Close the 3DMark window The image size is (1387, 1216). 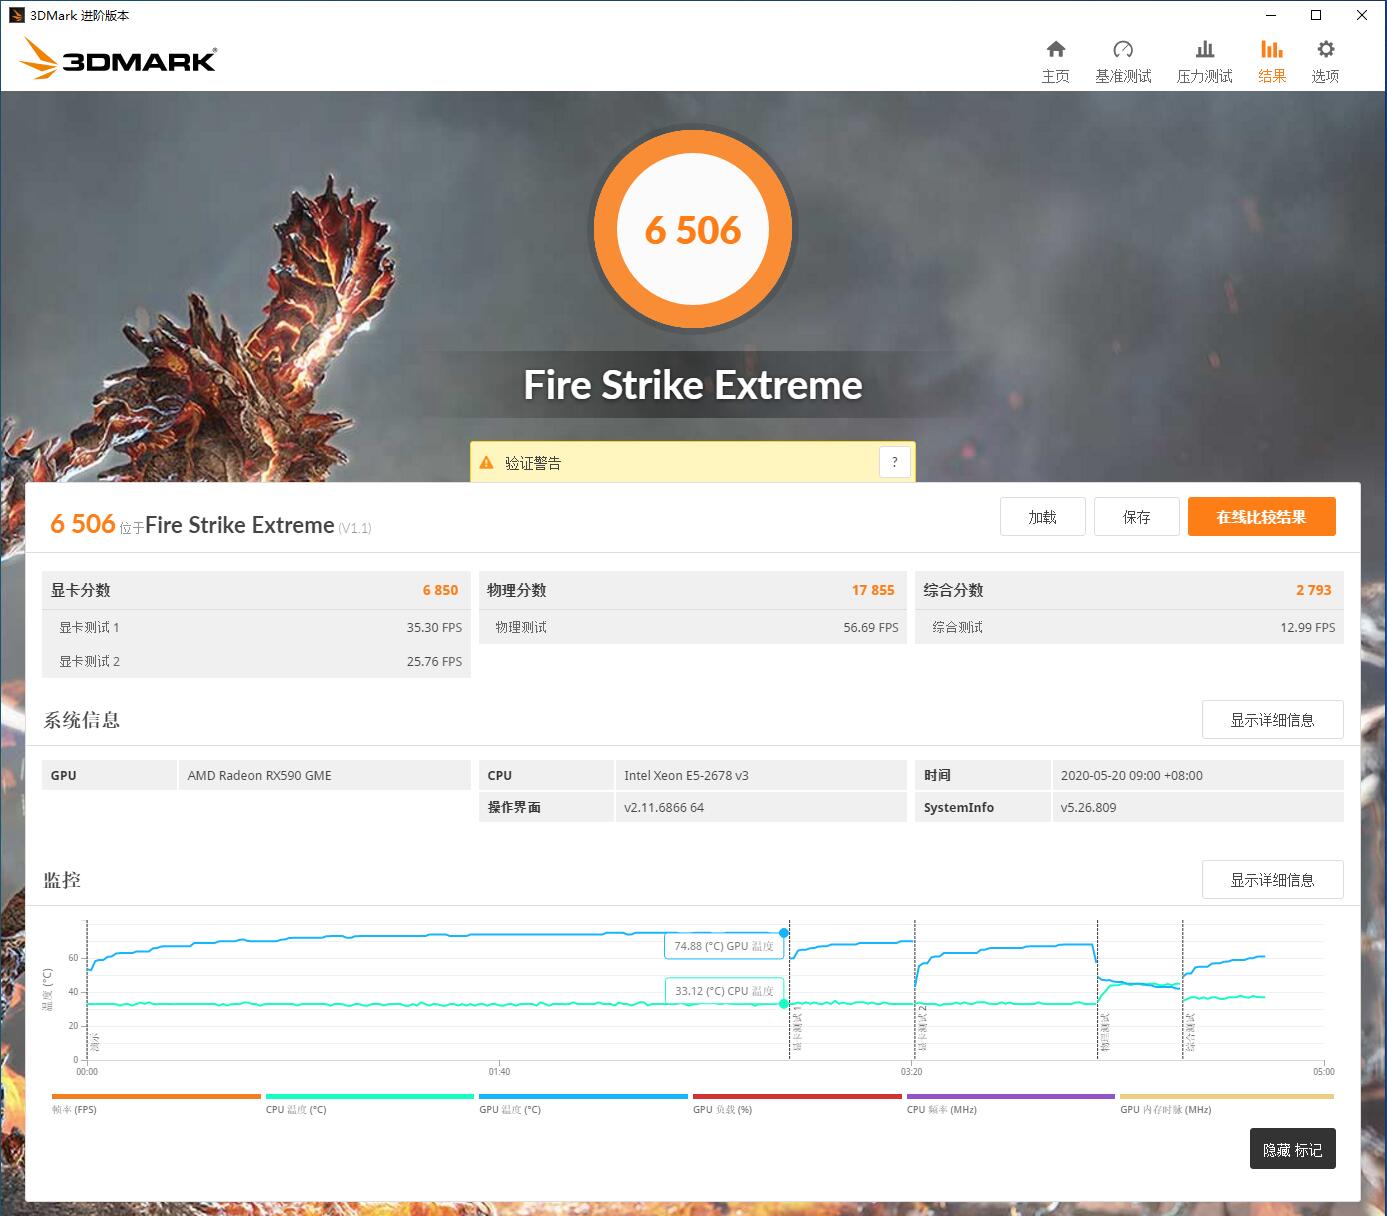(x=1362, y=15)
